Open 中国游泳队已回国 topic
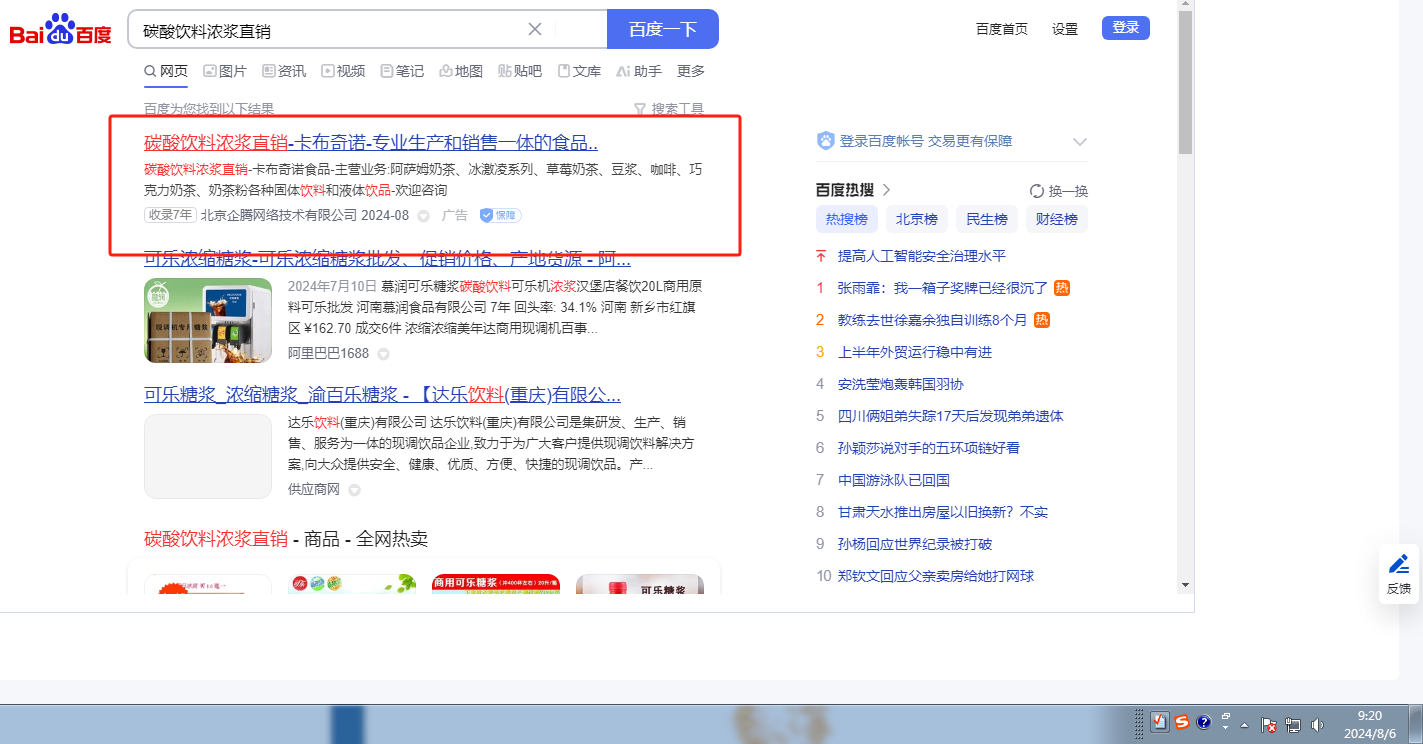 click(894, 480)
